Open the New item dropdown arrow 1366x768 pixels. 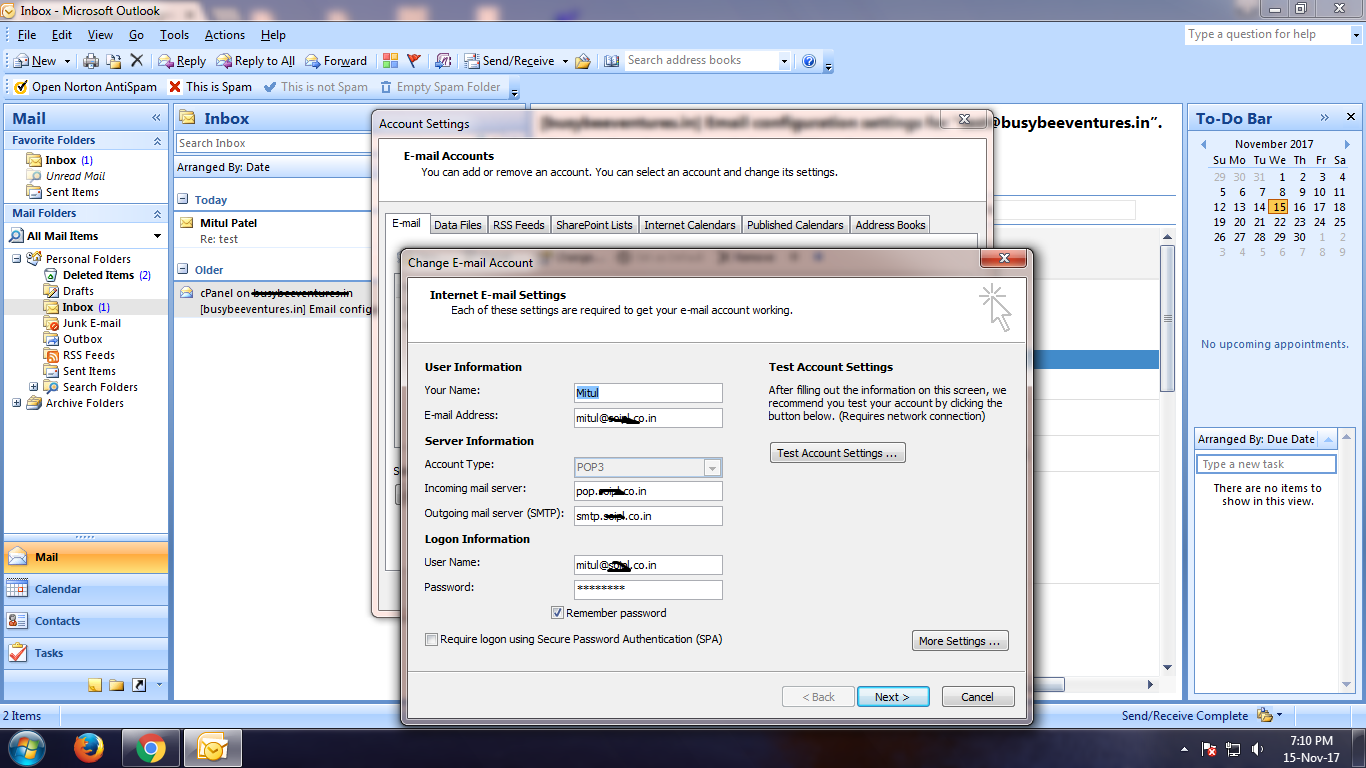coord(66,61)
